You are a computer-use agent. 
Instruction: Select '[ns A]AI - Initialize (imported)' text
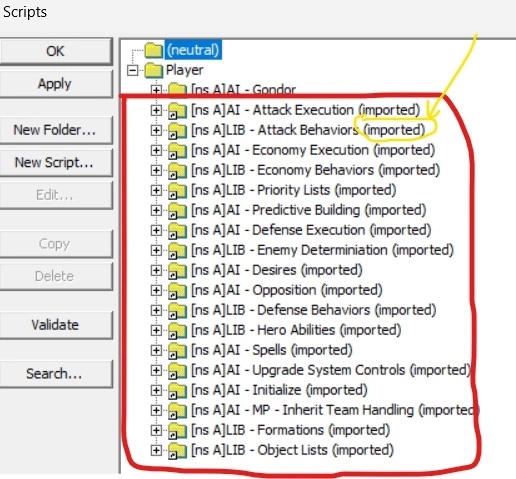[279, 390]
